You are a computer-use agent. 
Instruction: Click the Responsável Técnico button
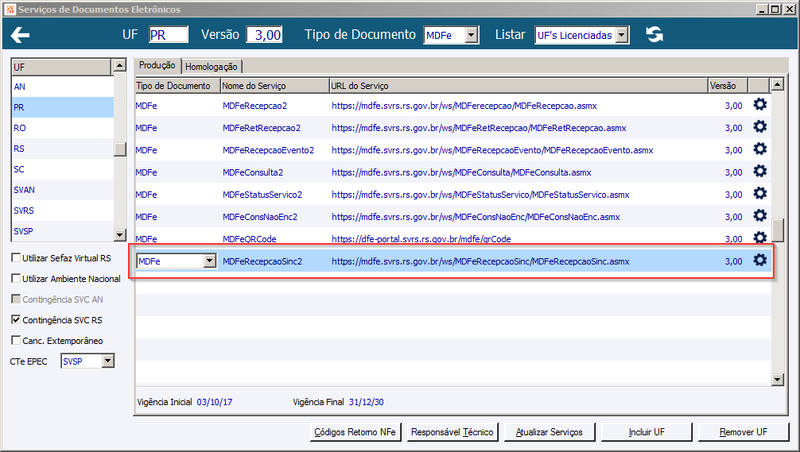pyautogui.click(x=452, y=432)
